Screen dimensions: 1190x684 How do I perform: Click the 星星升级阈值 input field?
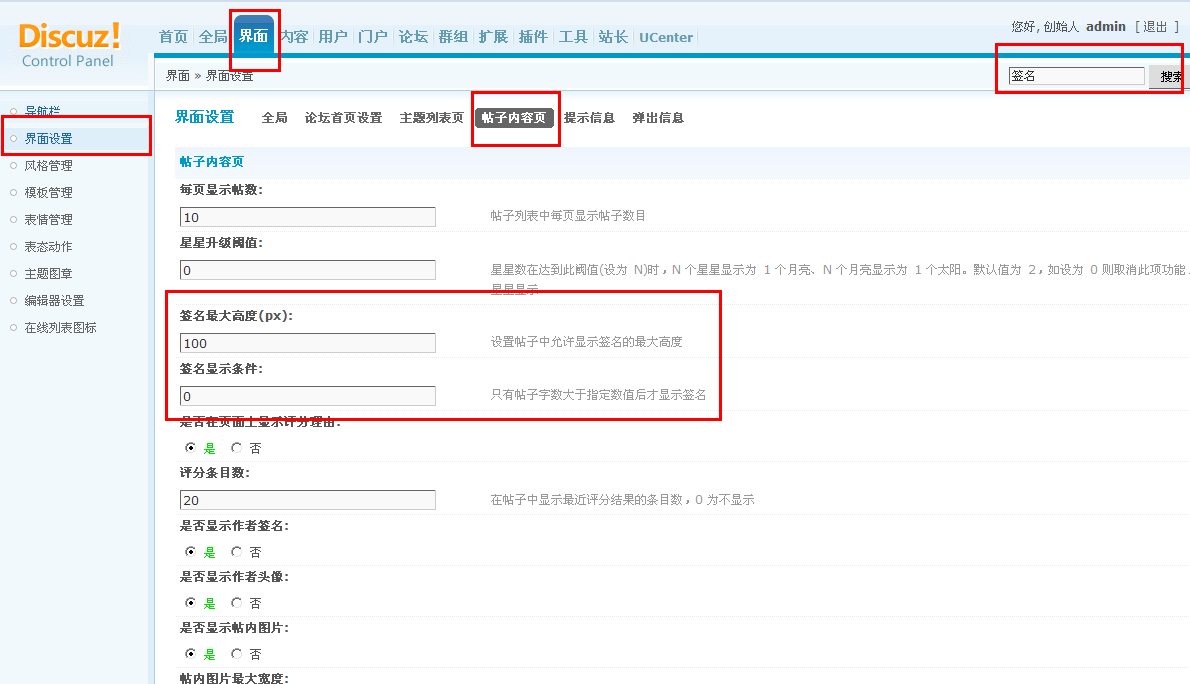(x=307, y=270)
